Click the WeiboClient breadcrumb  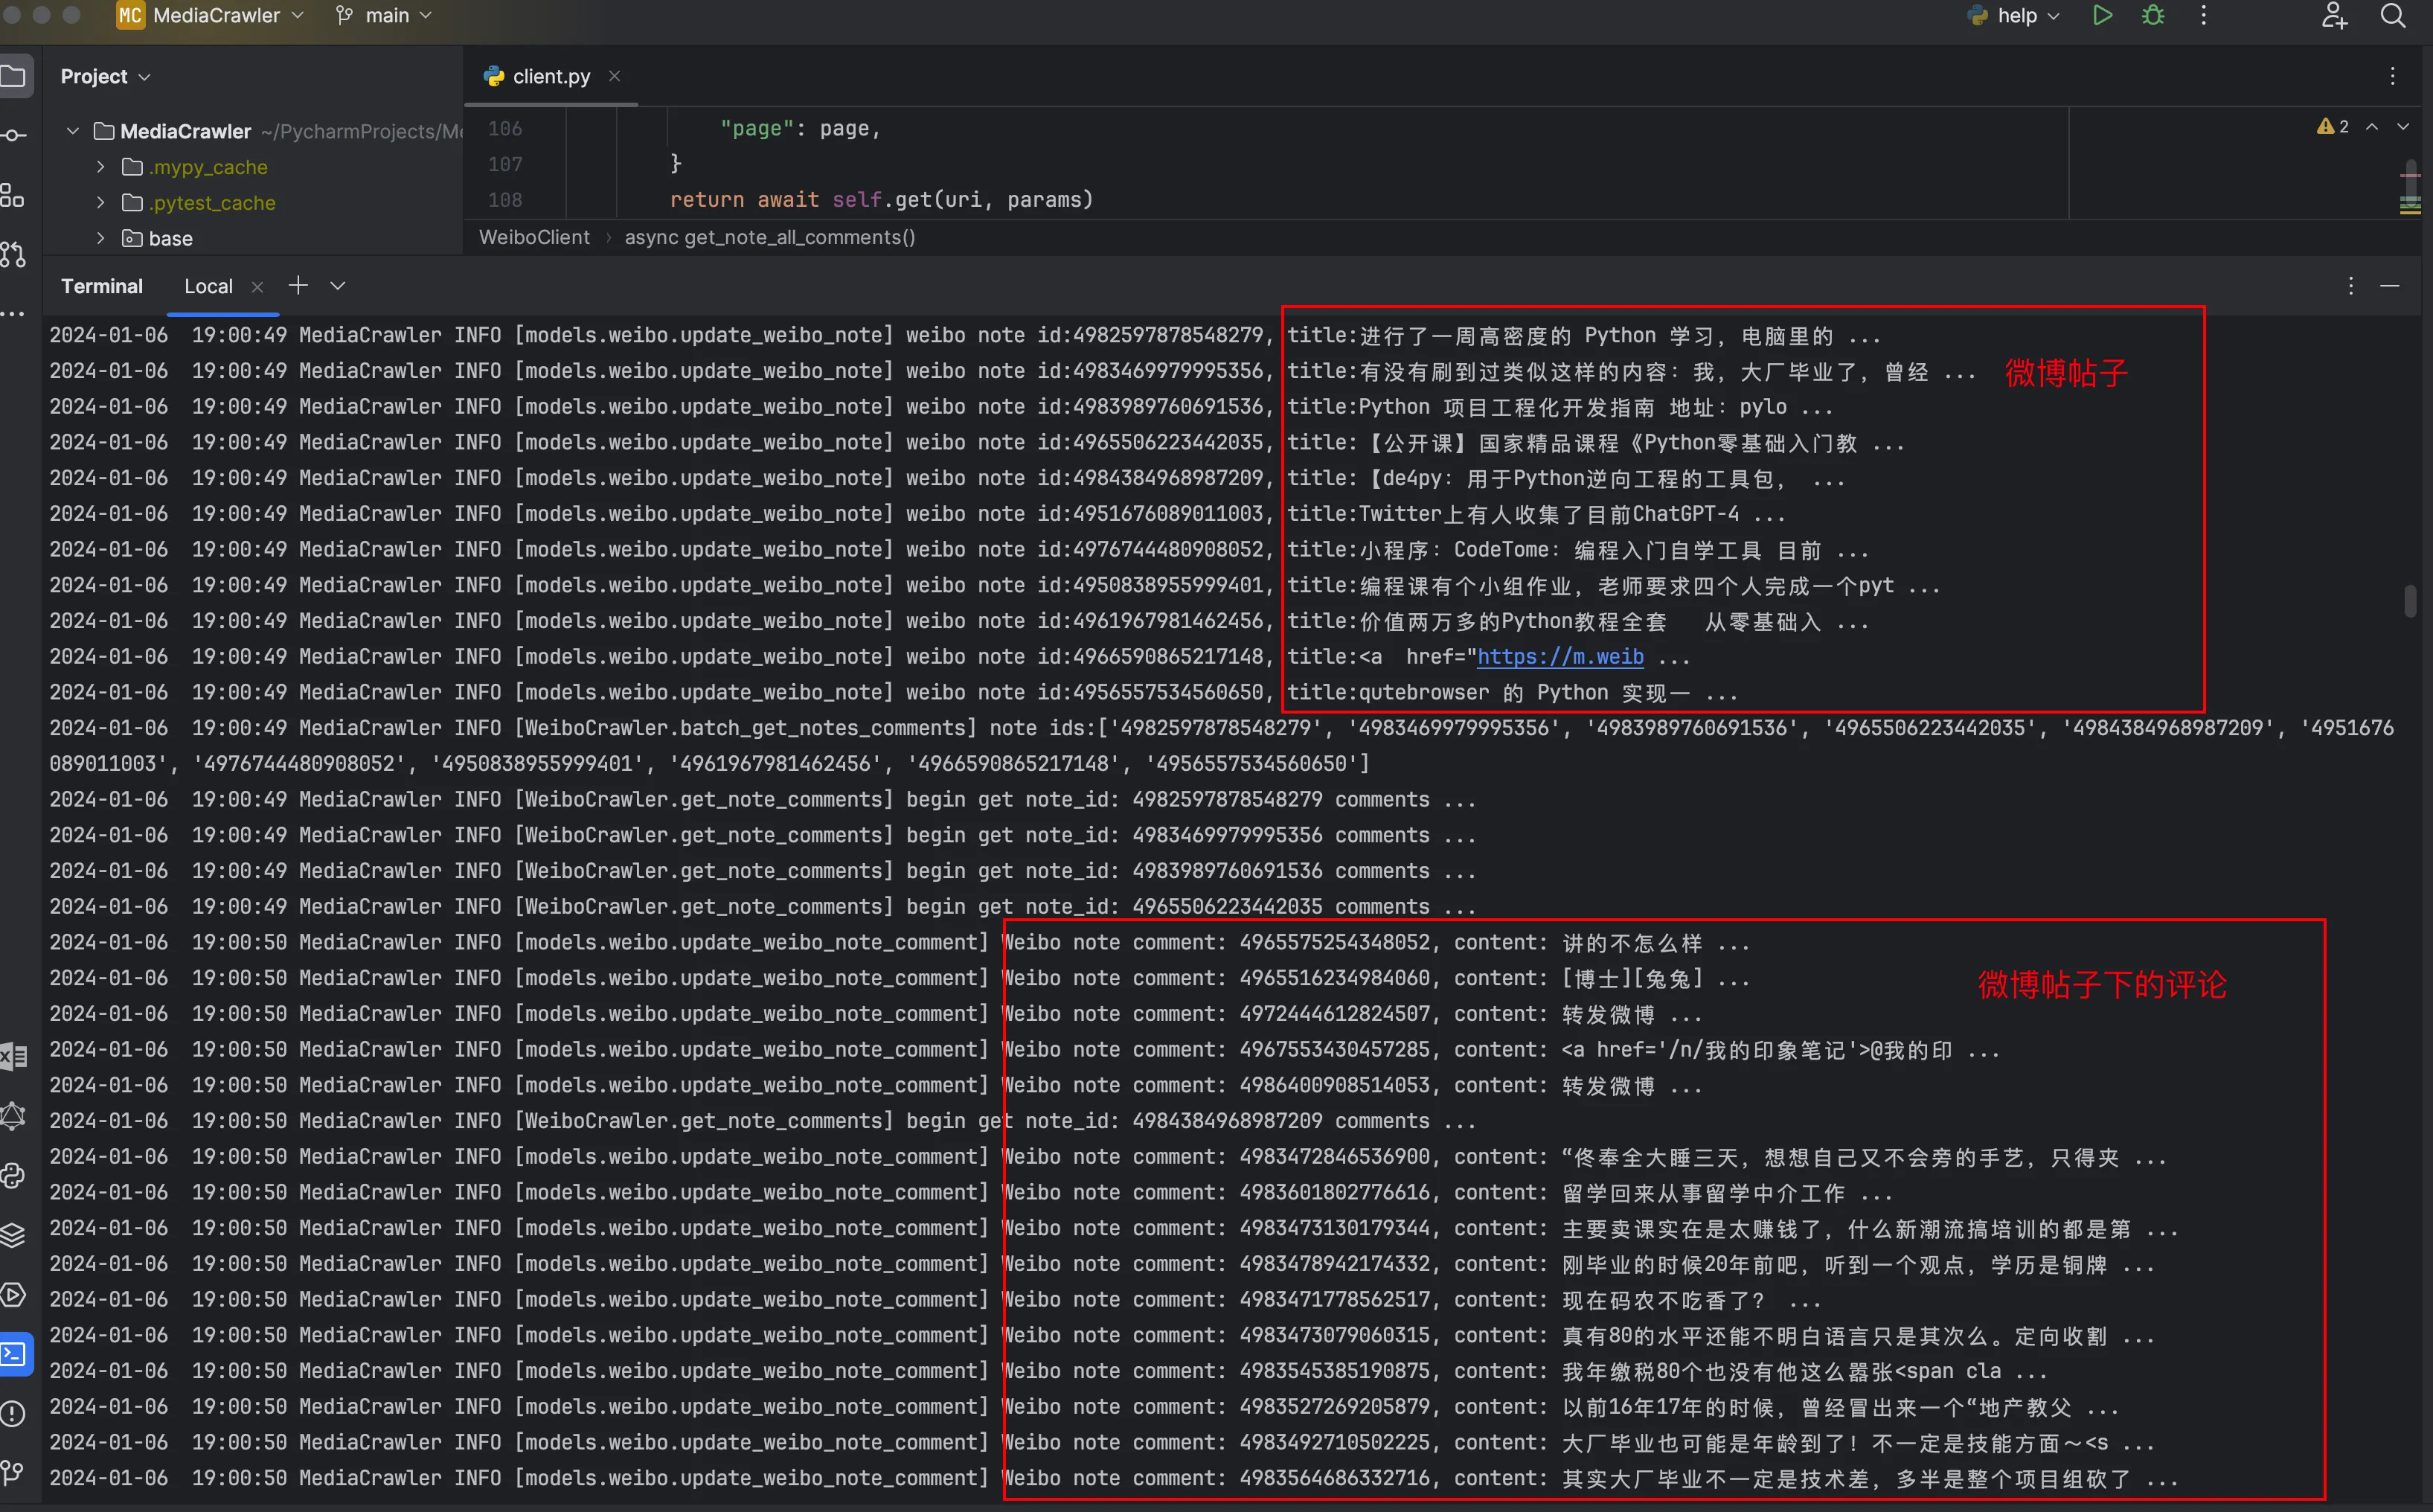point(534,237)
